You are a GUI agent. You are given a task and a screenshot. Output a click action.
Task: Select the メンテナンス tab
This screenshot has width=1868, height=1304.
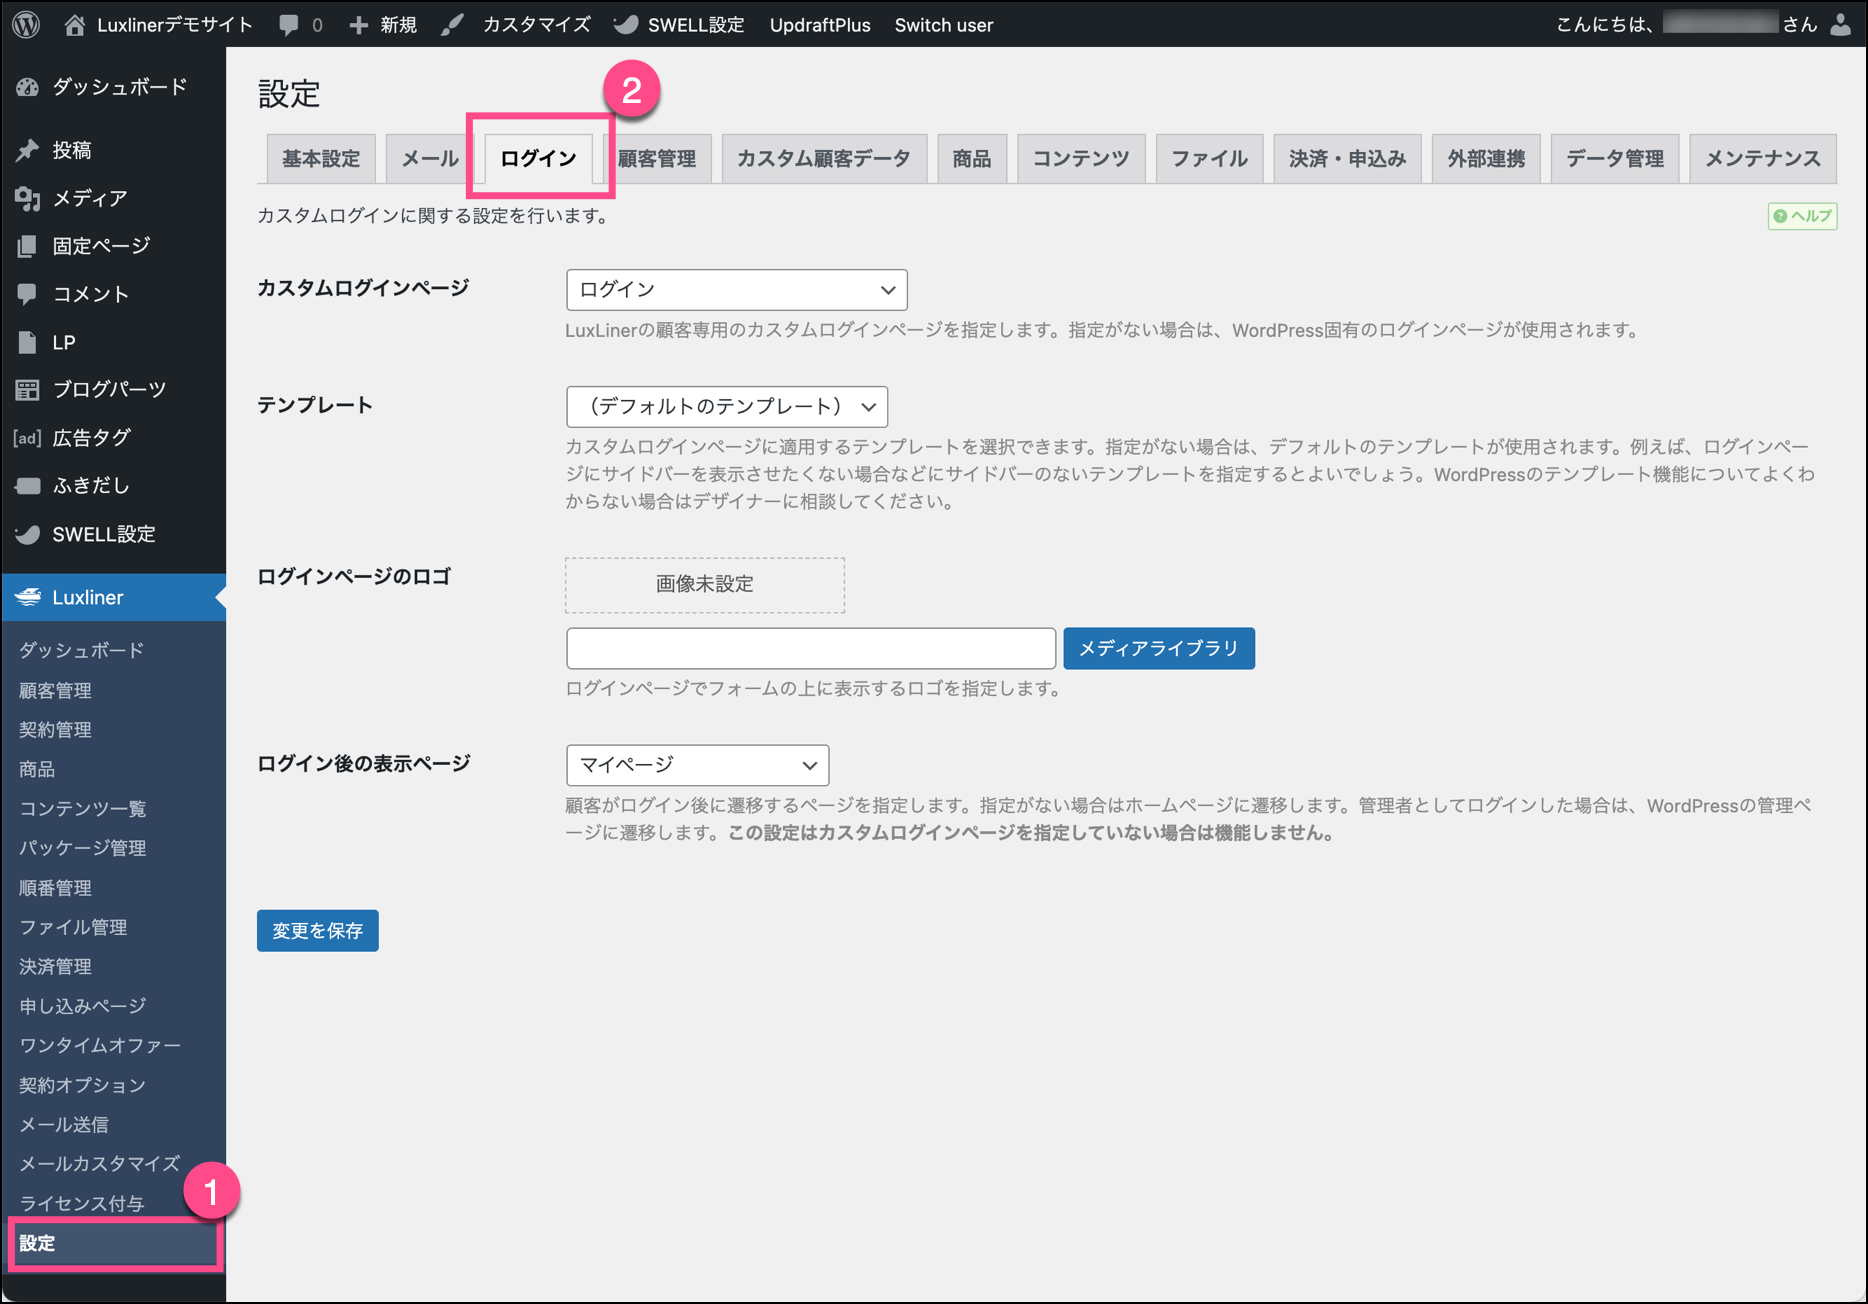(1762, 159)
